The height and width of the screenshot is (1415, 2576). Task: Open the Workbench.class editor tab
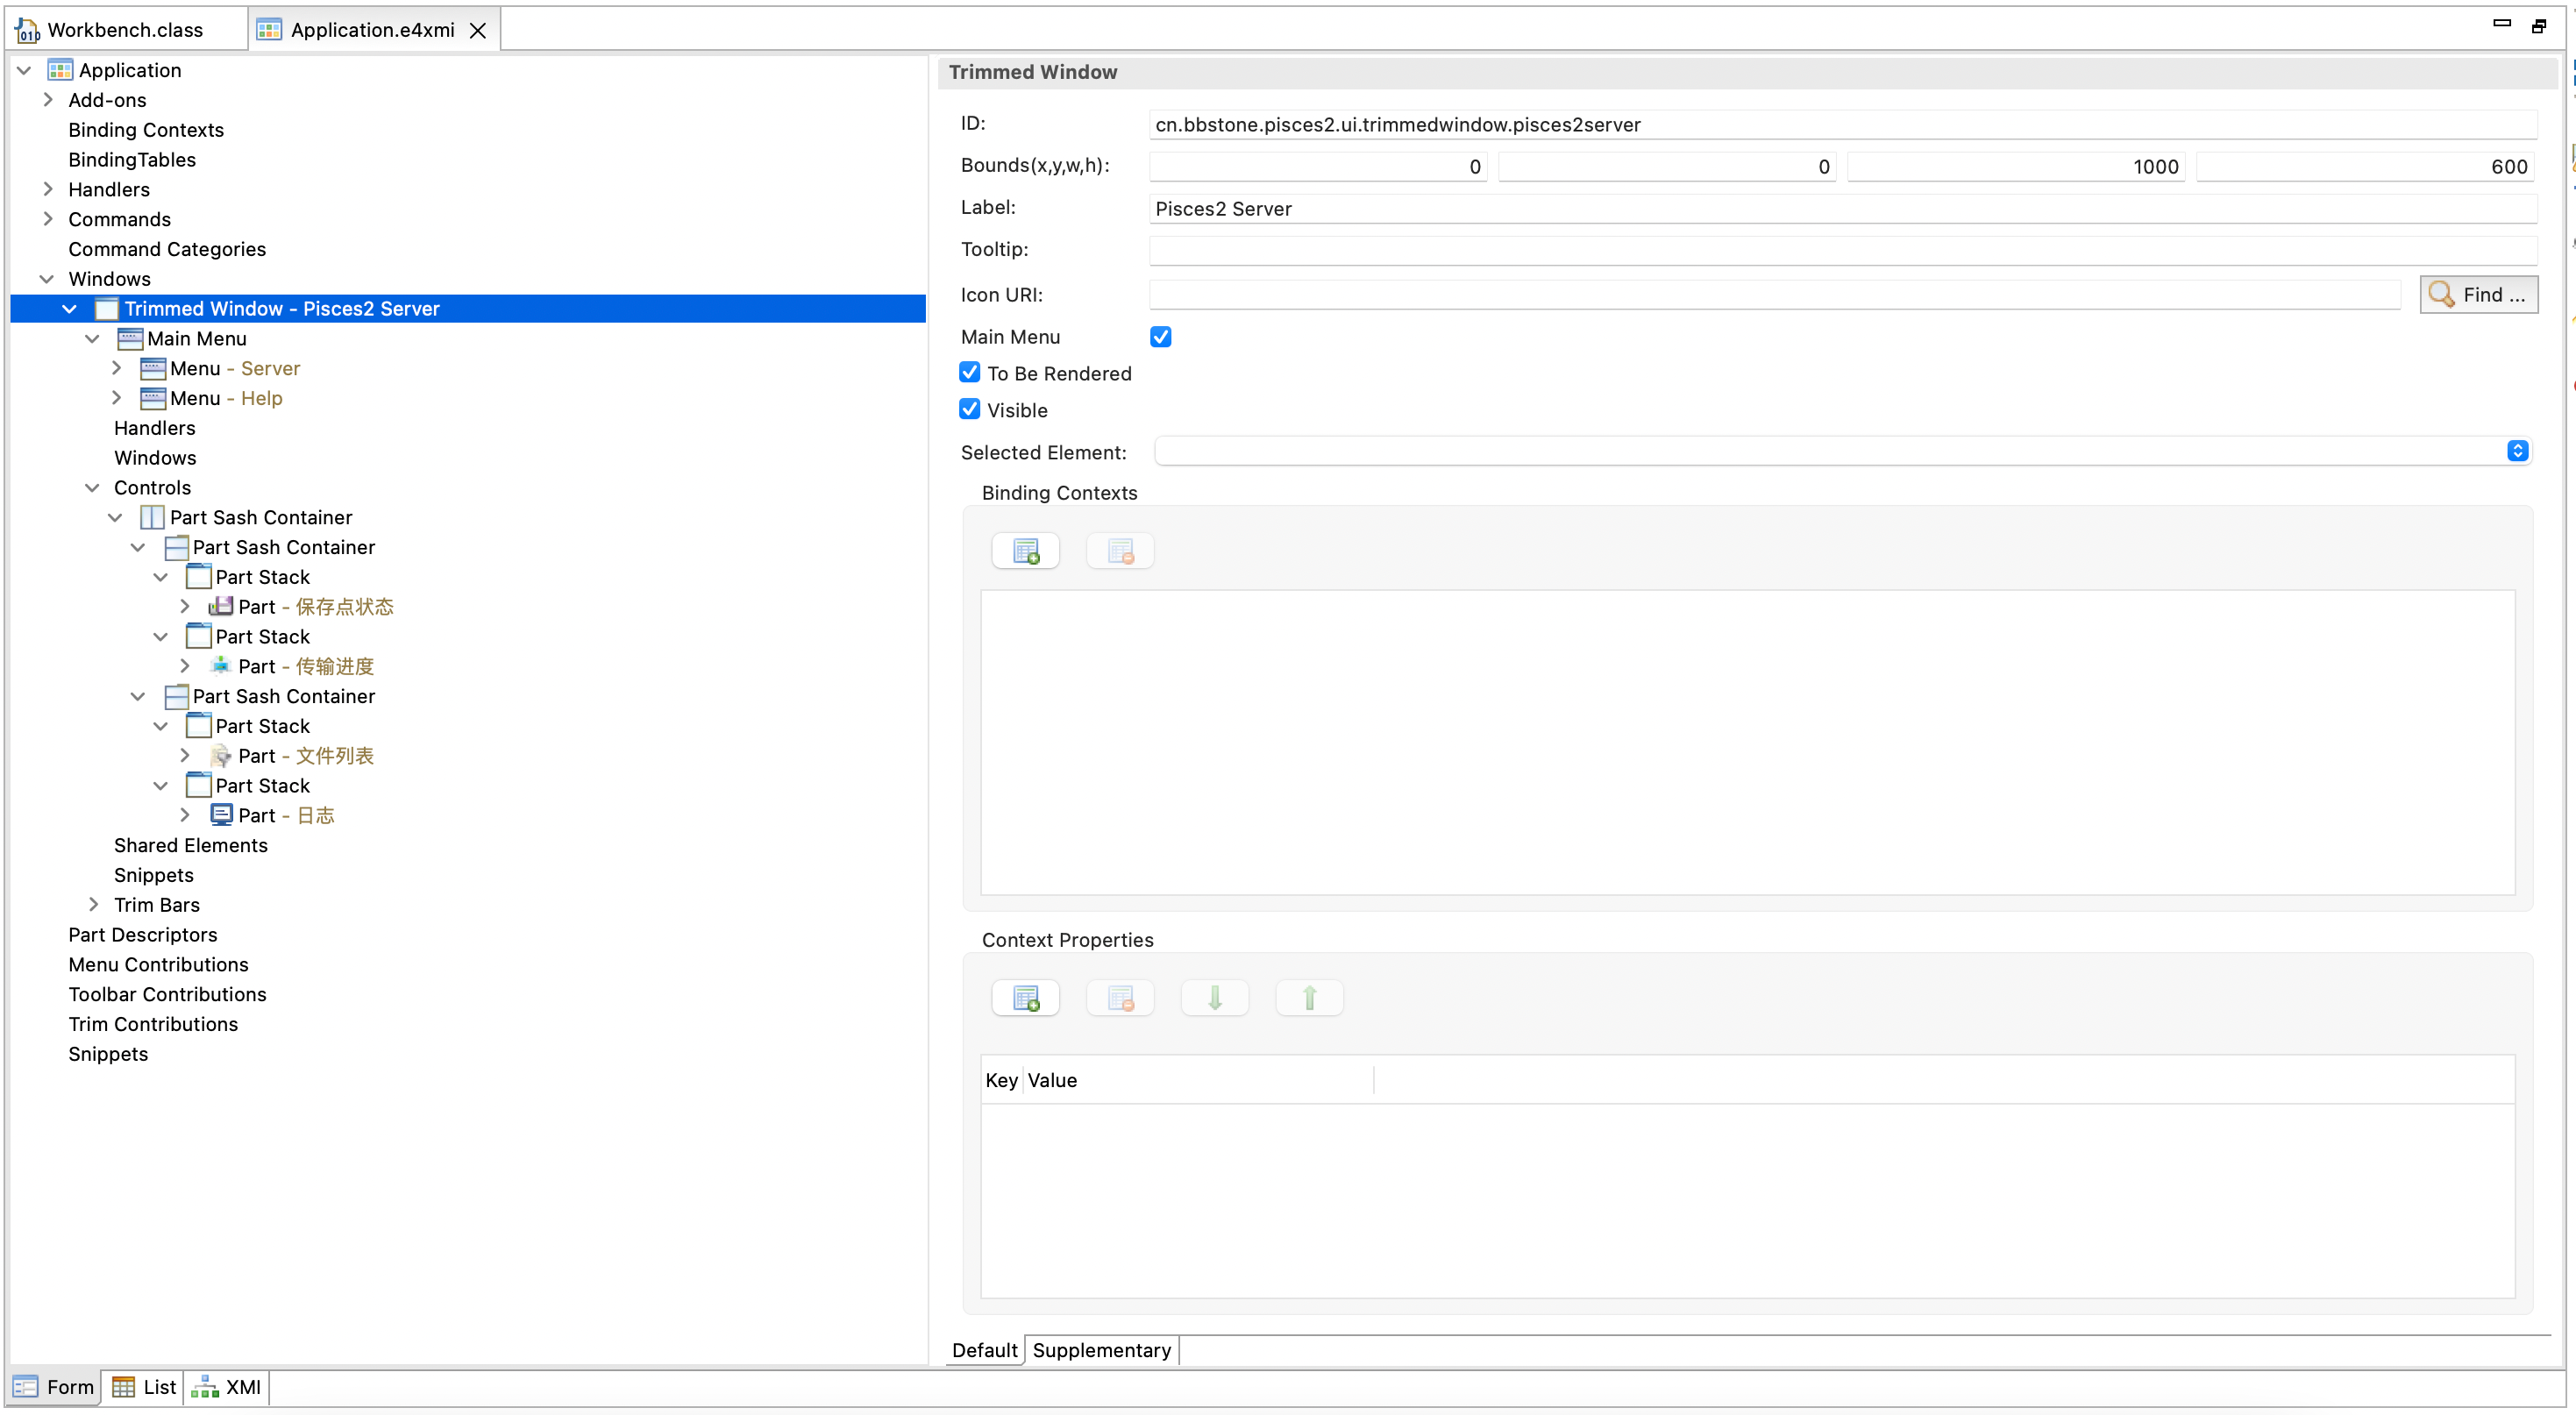(x=124, y=30)
